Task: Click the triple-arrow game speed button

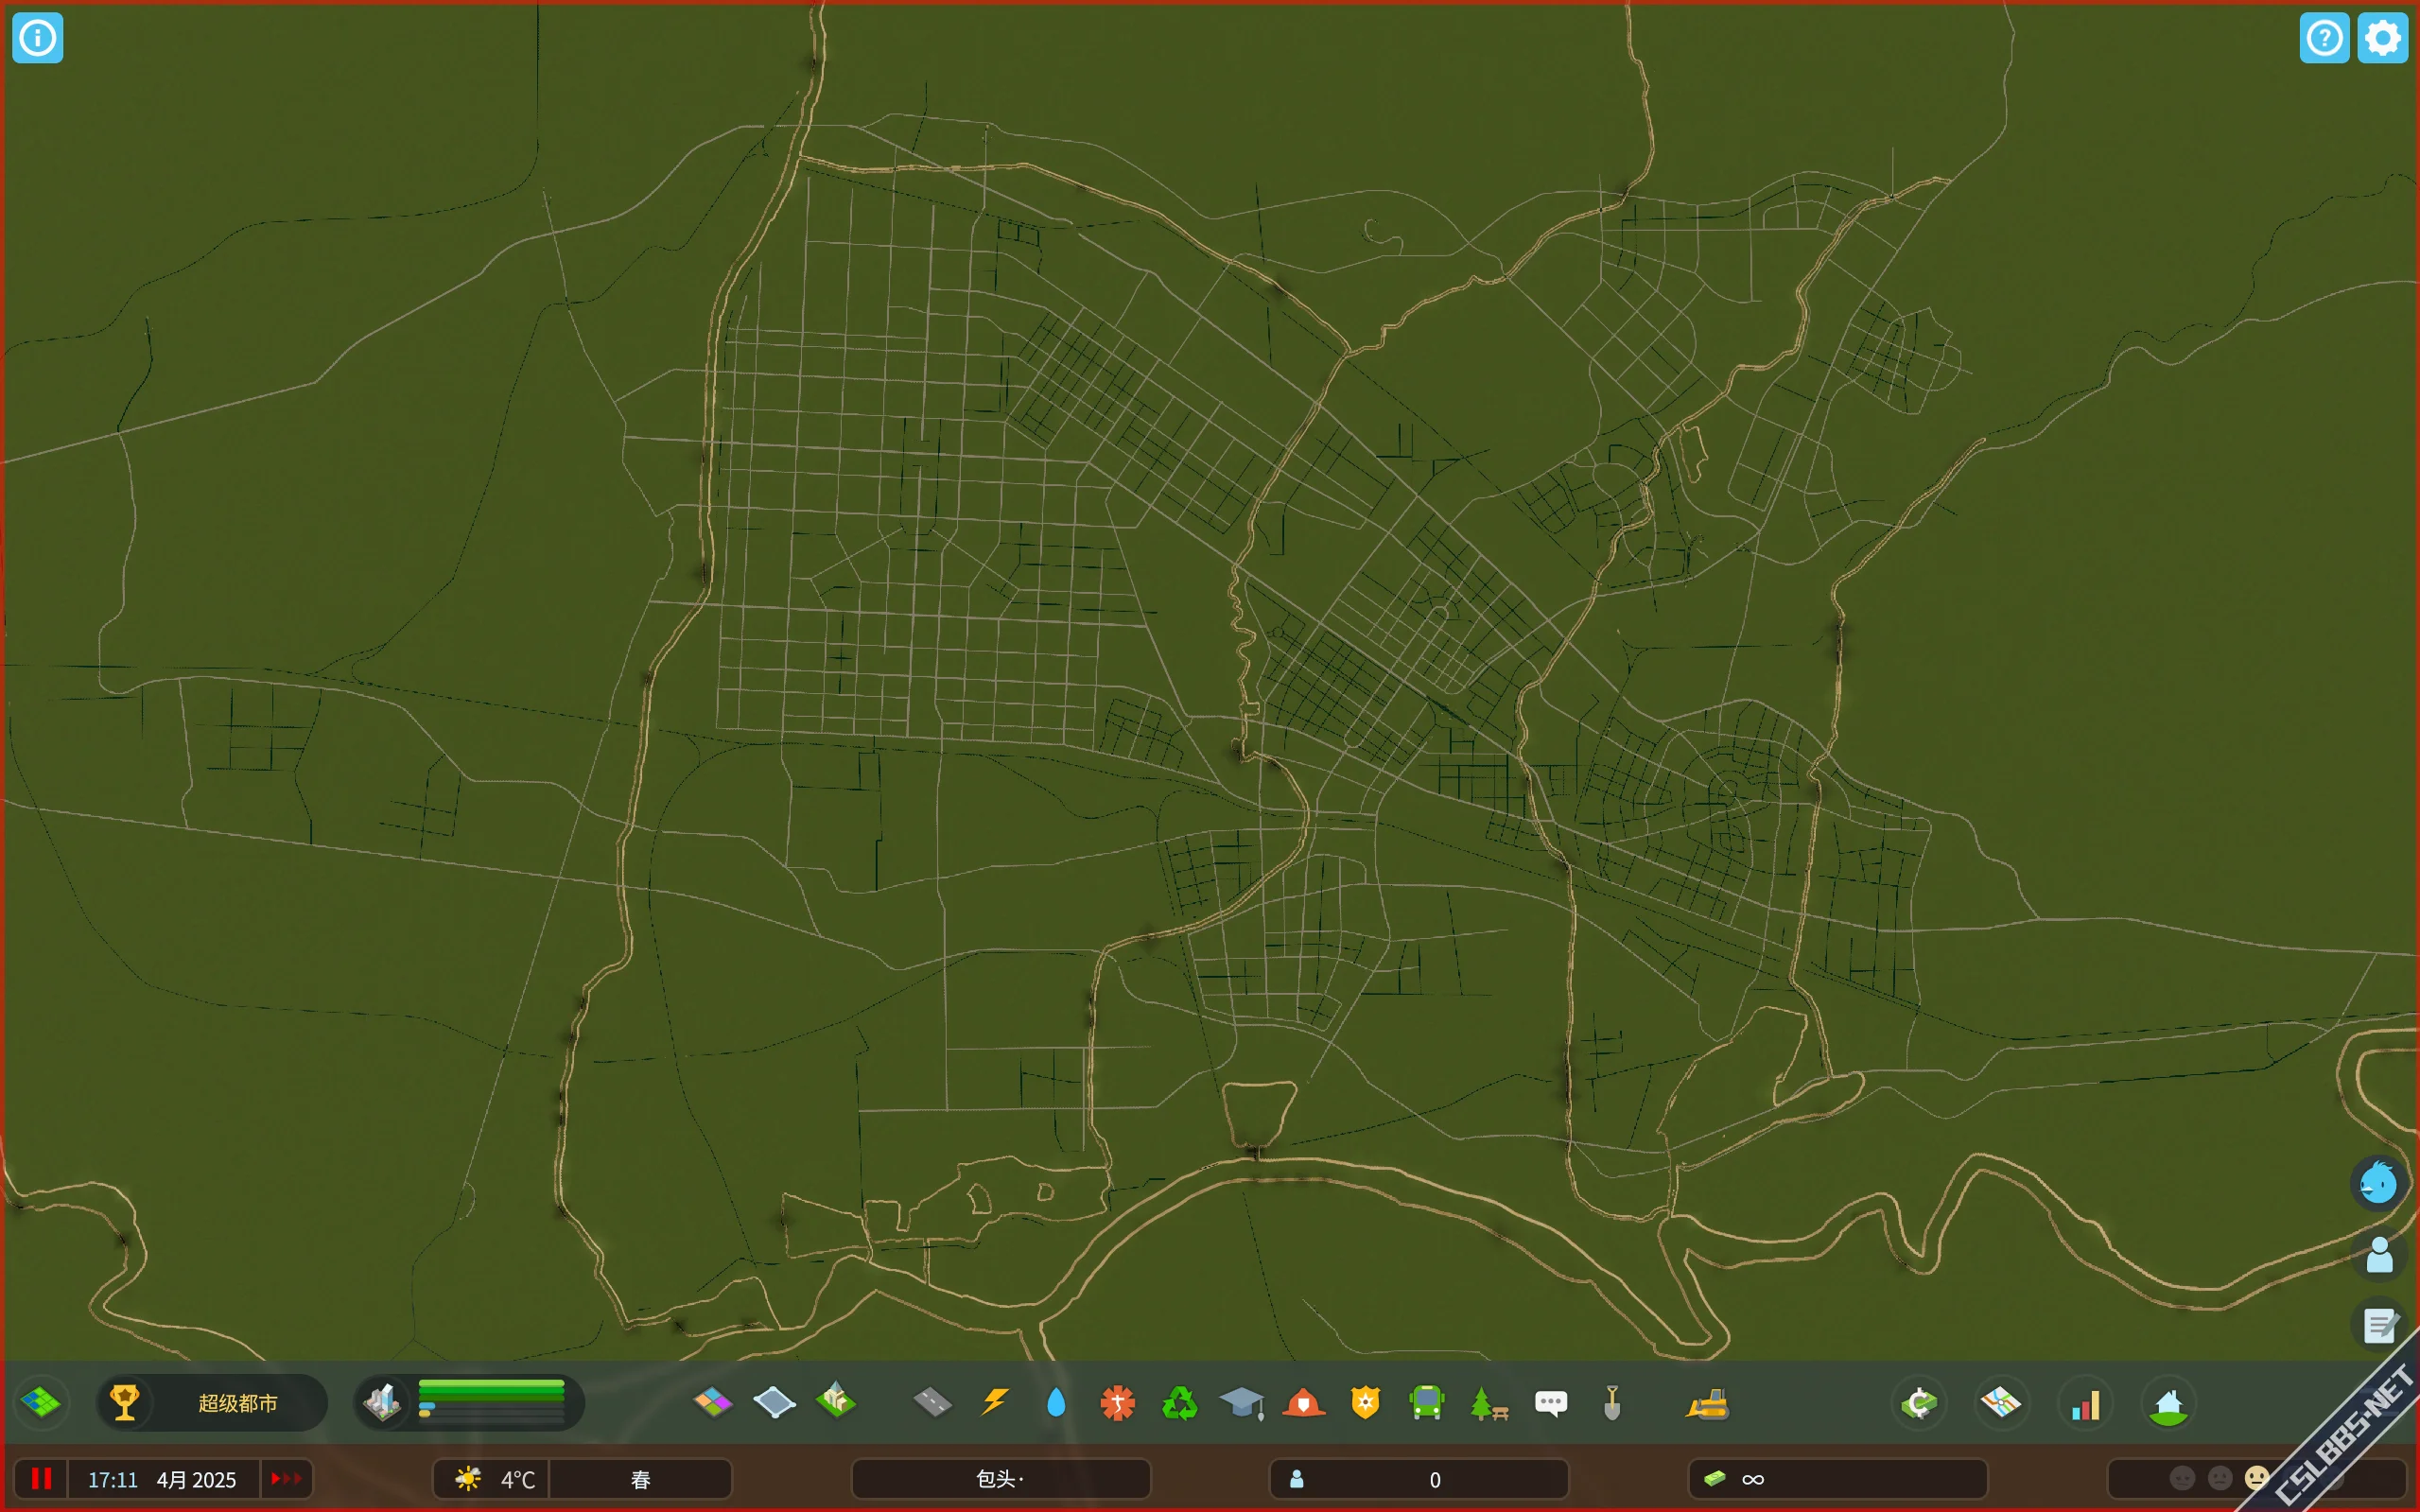Action: coord(286,1479)
